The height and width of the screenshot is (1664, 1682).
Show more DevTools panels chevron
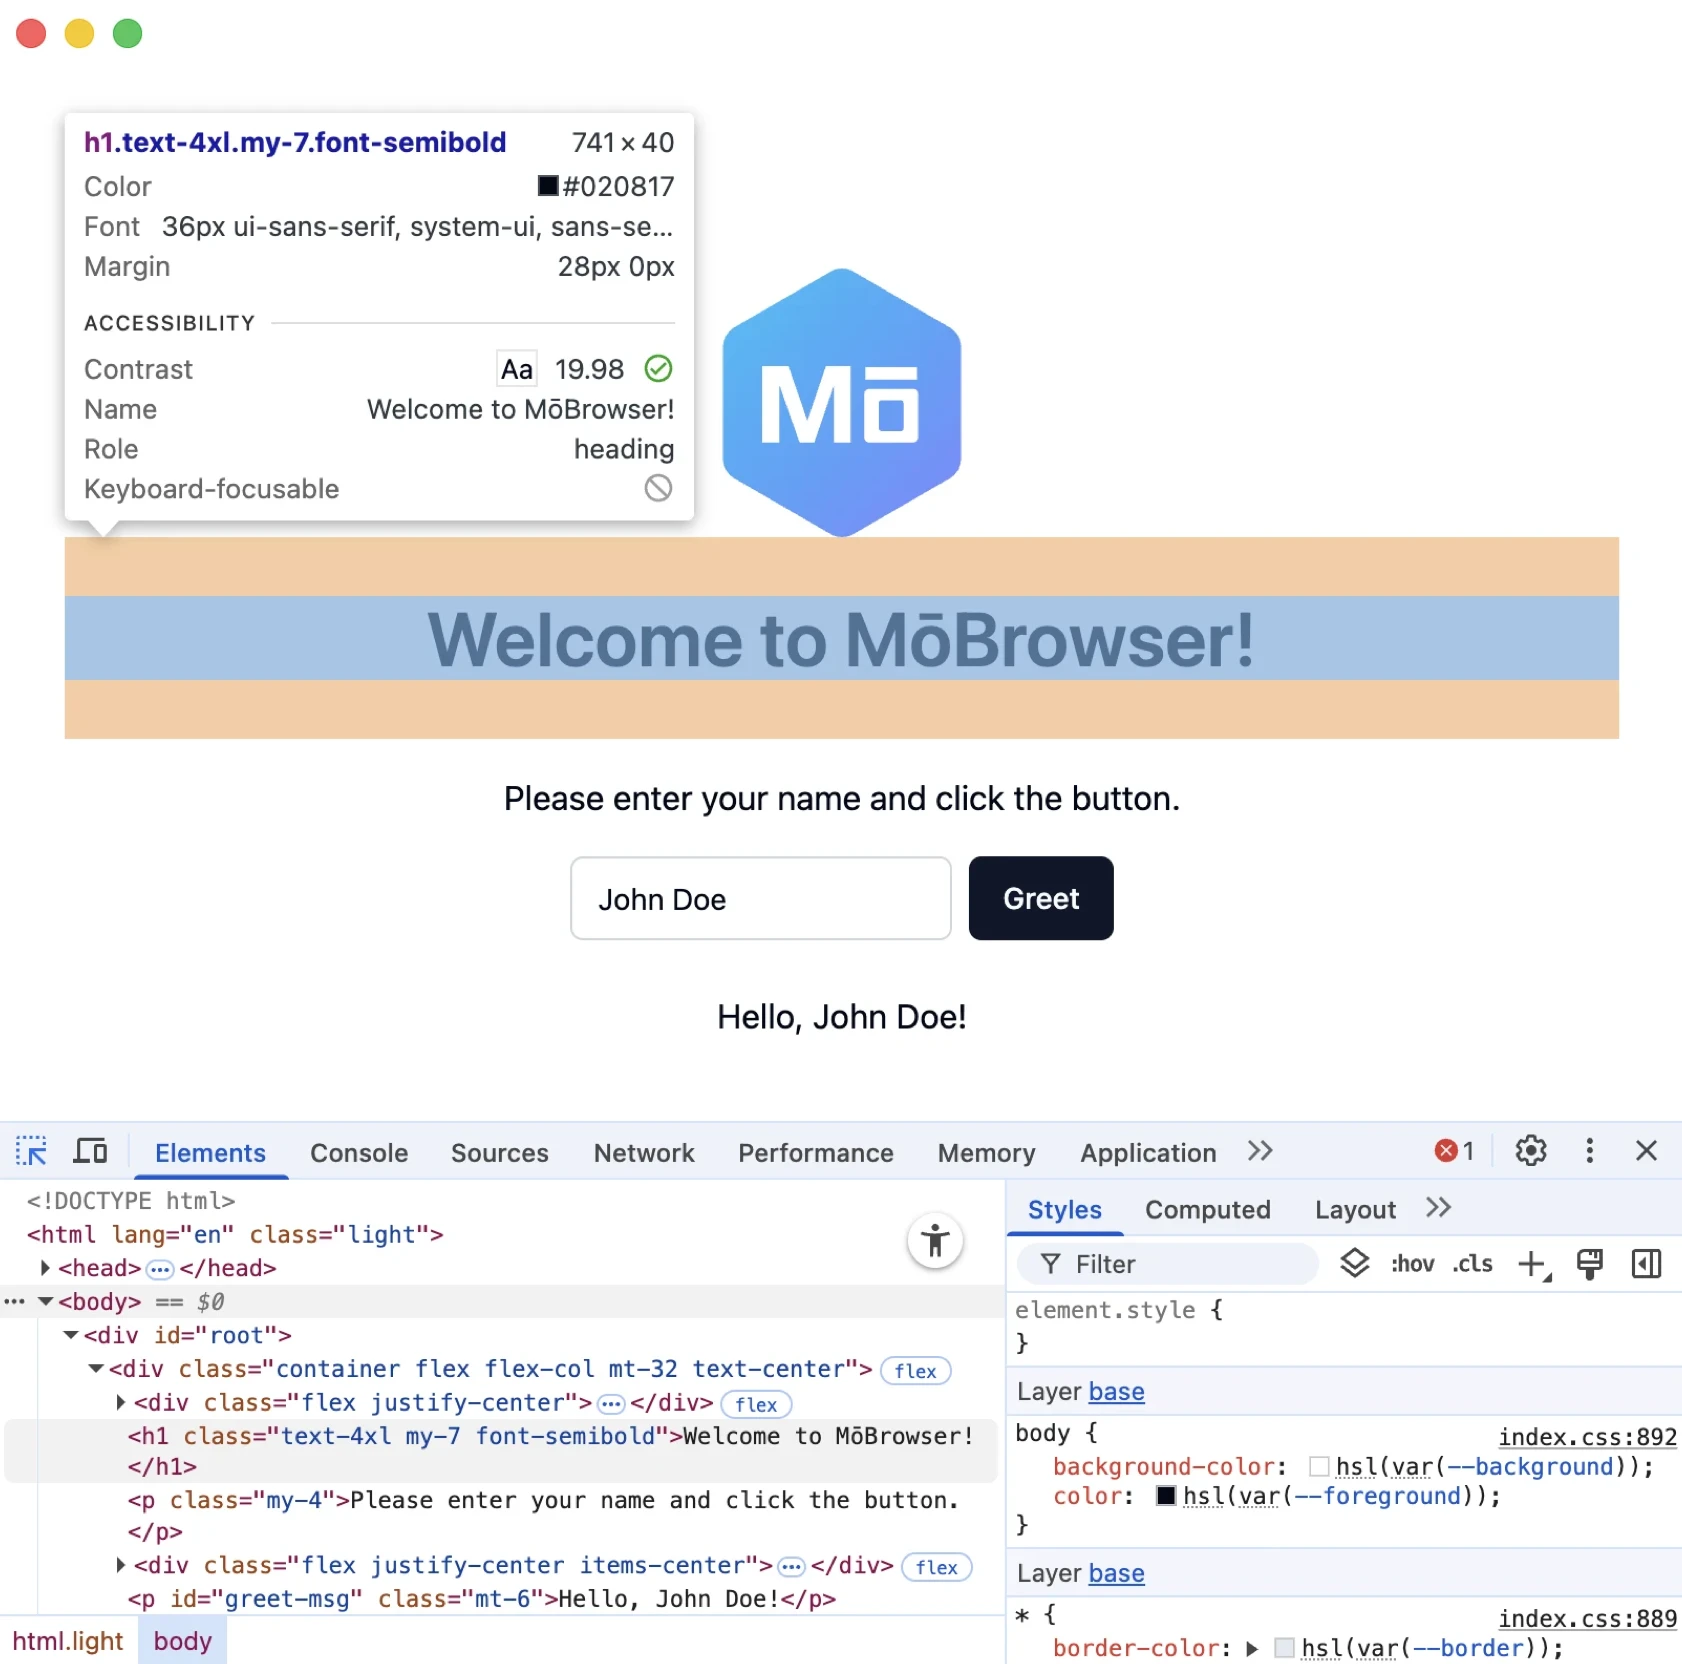[1260, 1151]
